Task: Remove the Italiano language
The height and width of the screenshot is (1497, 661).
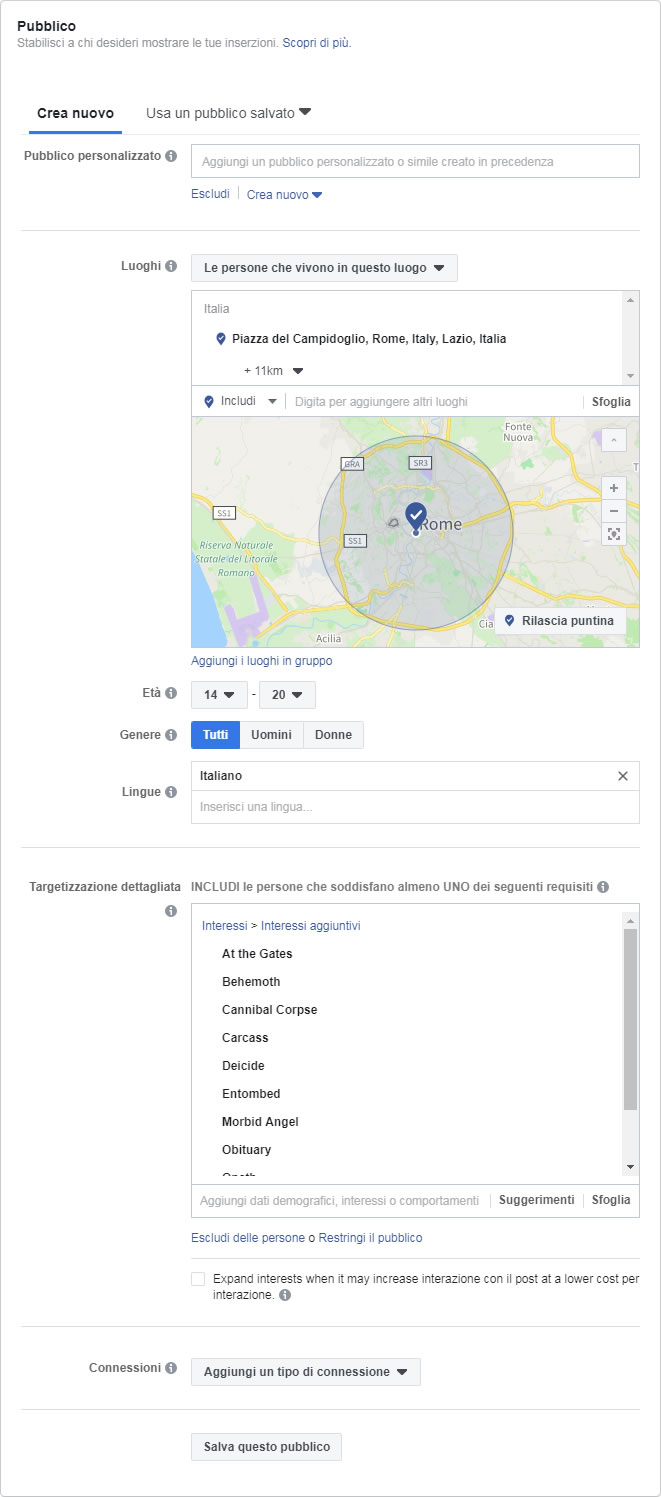Action: 623,776
